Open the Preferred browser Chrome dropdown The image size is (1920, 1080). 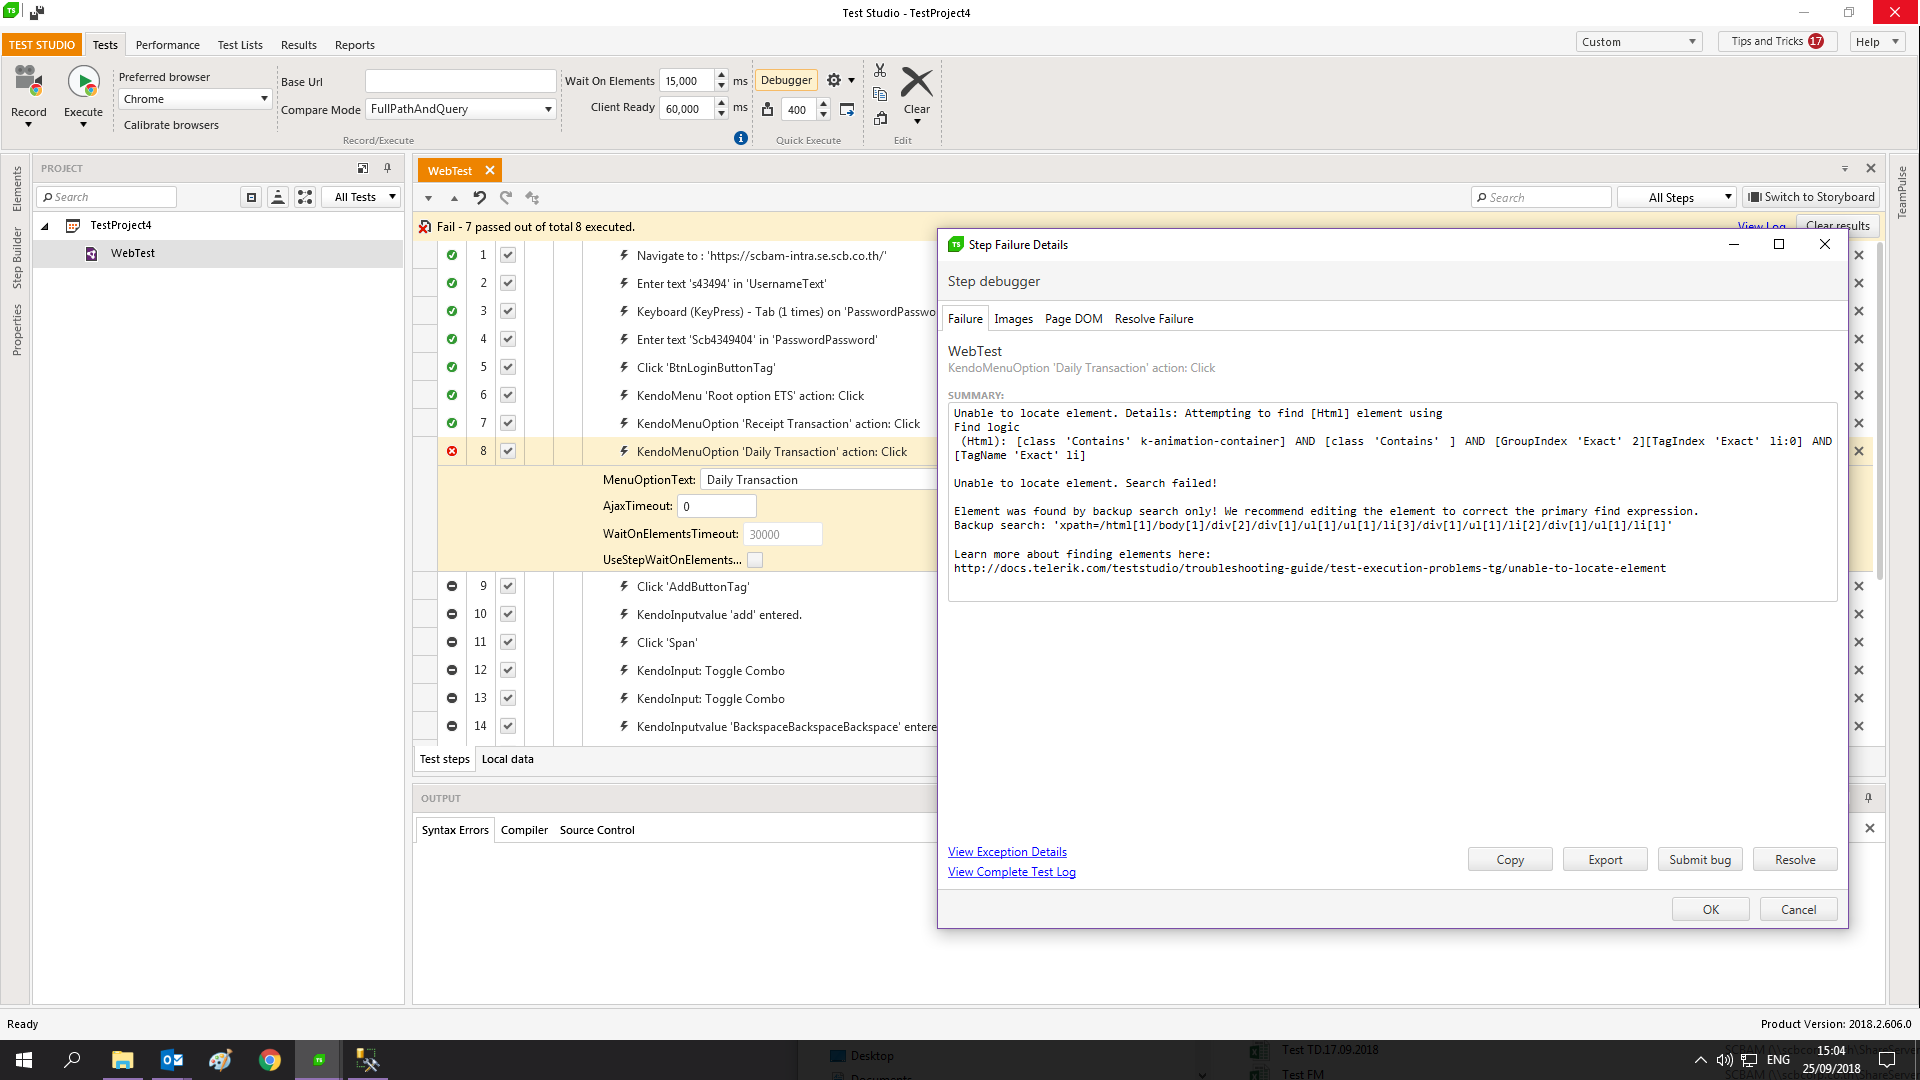coord(195,99)
